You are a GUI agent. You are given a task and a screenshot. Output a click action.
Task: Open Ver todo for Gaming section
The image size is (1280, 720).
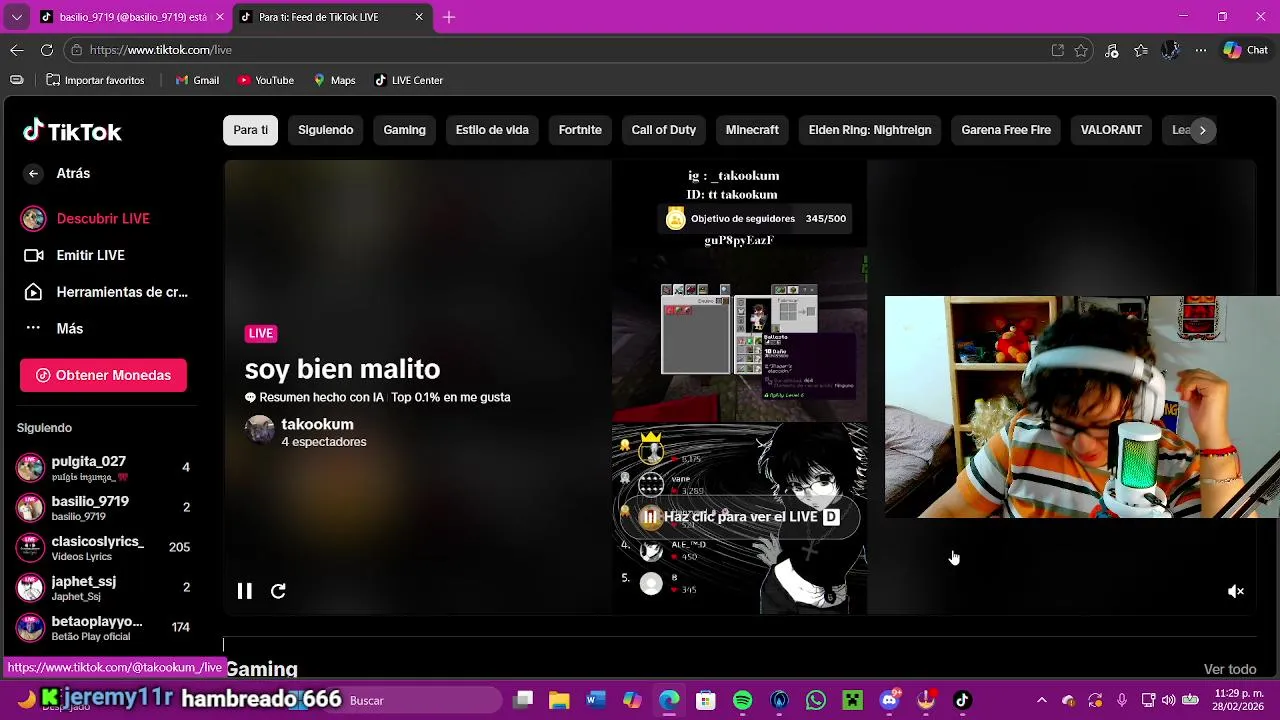[1230, 669]
